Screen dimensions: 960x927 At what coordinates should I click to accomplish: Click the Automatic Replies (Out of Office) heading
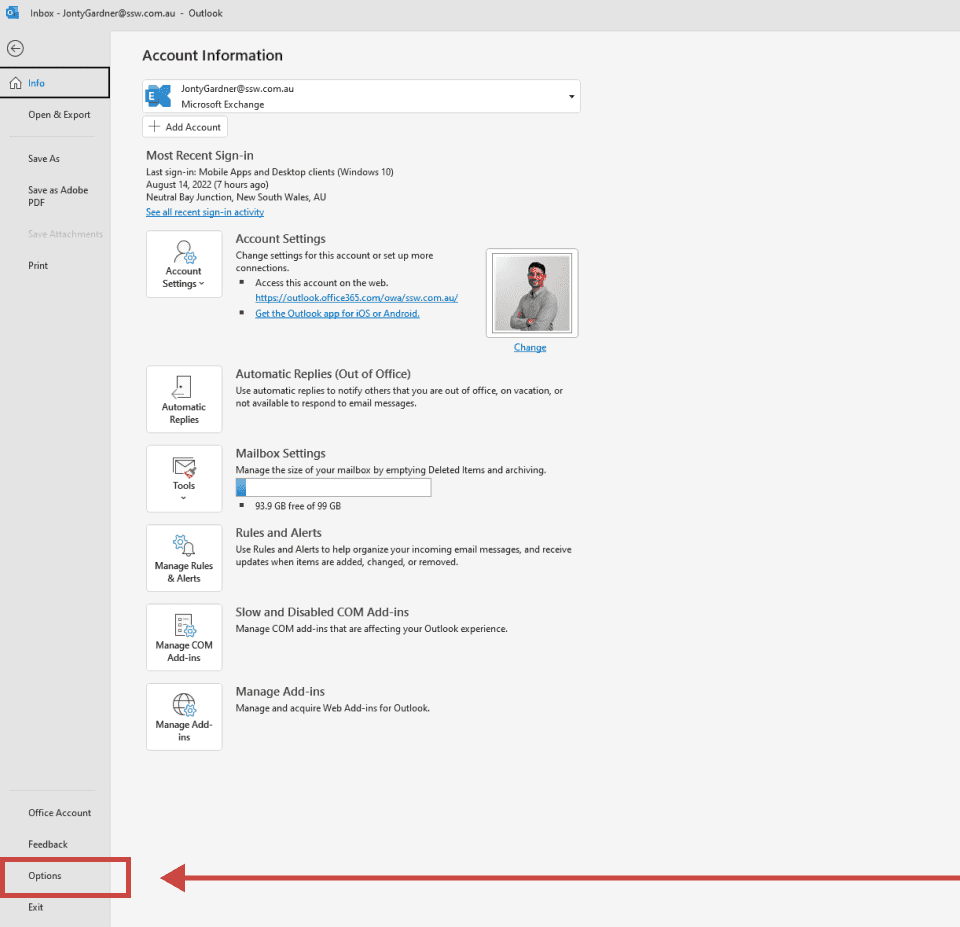point(323,373)
